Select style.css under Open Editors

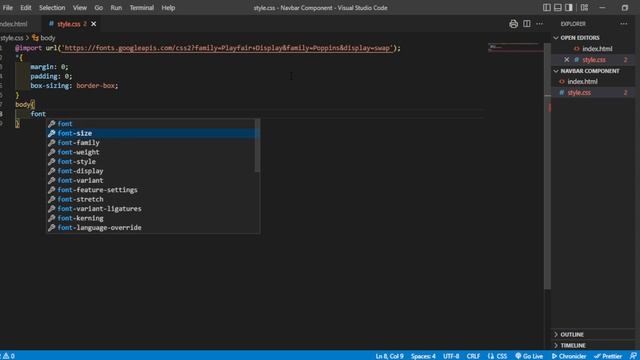pyautogui.click(x=593, y=60)
